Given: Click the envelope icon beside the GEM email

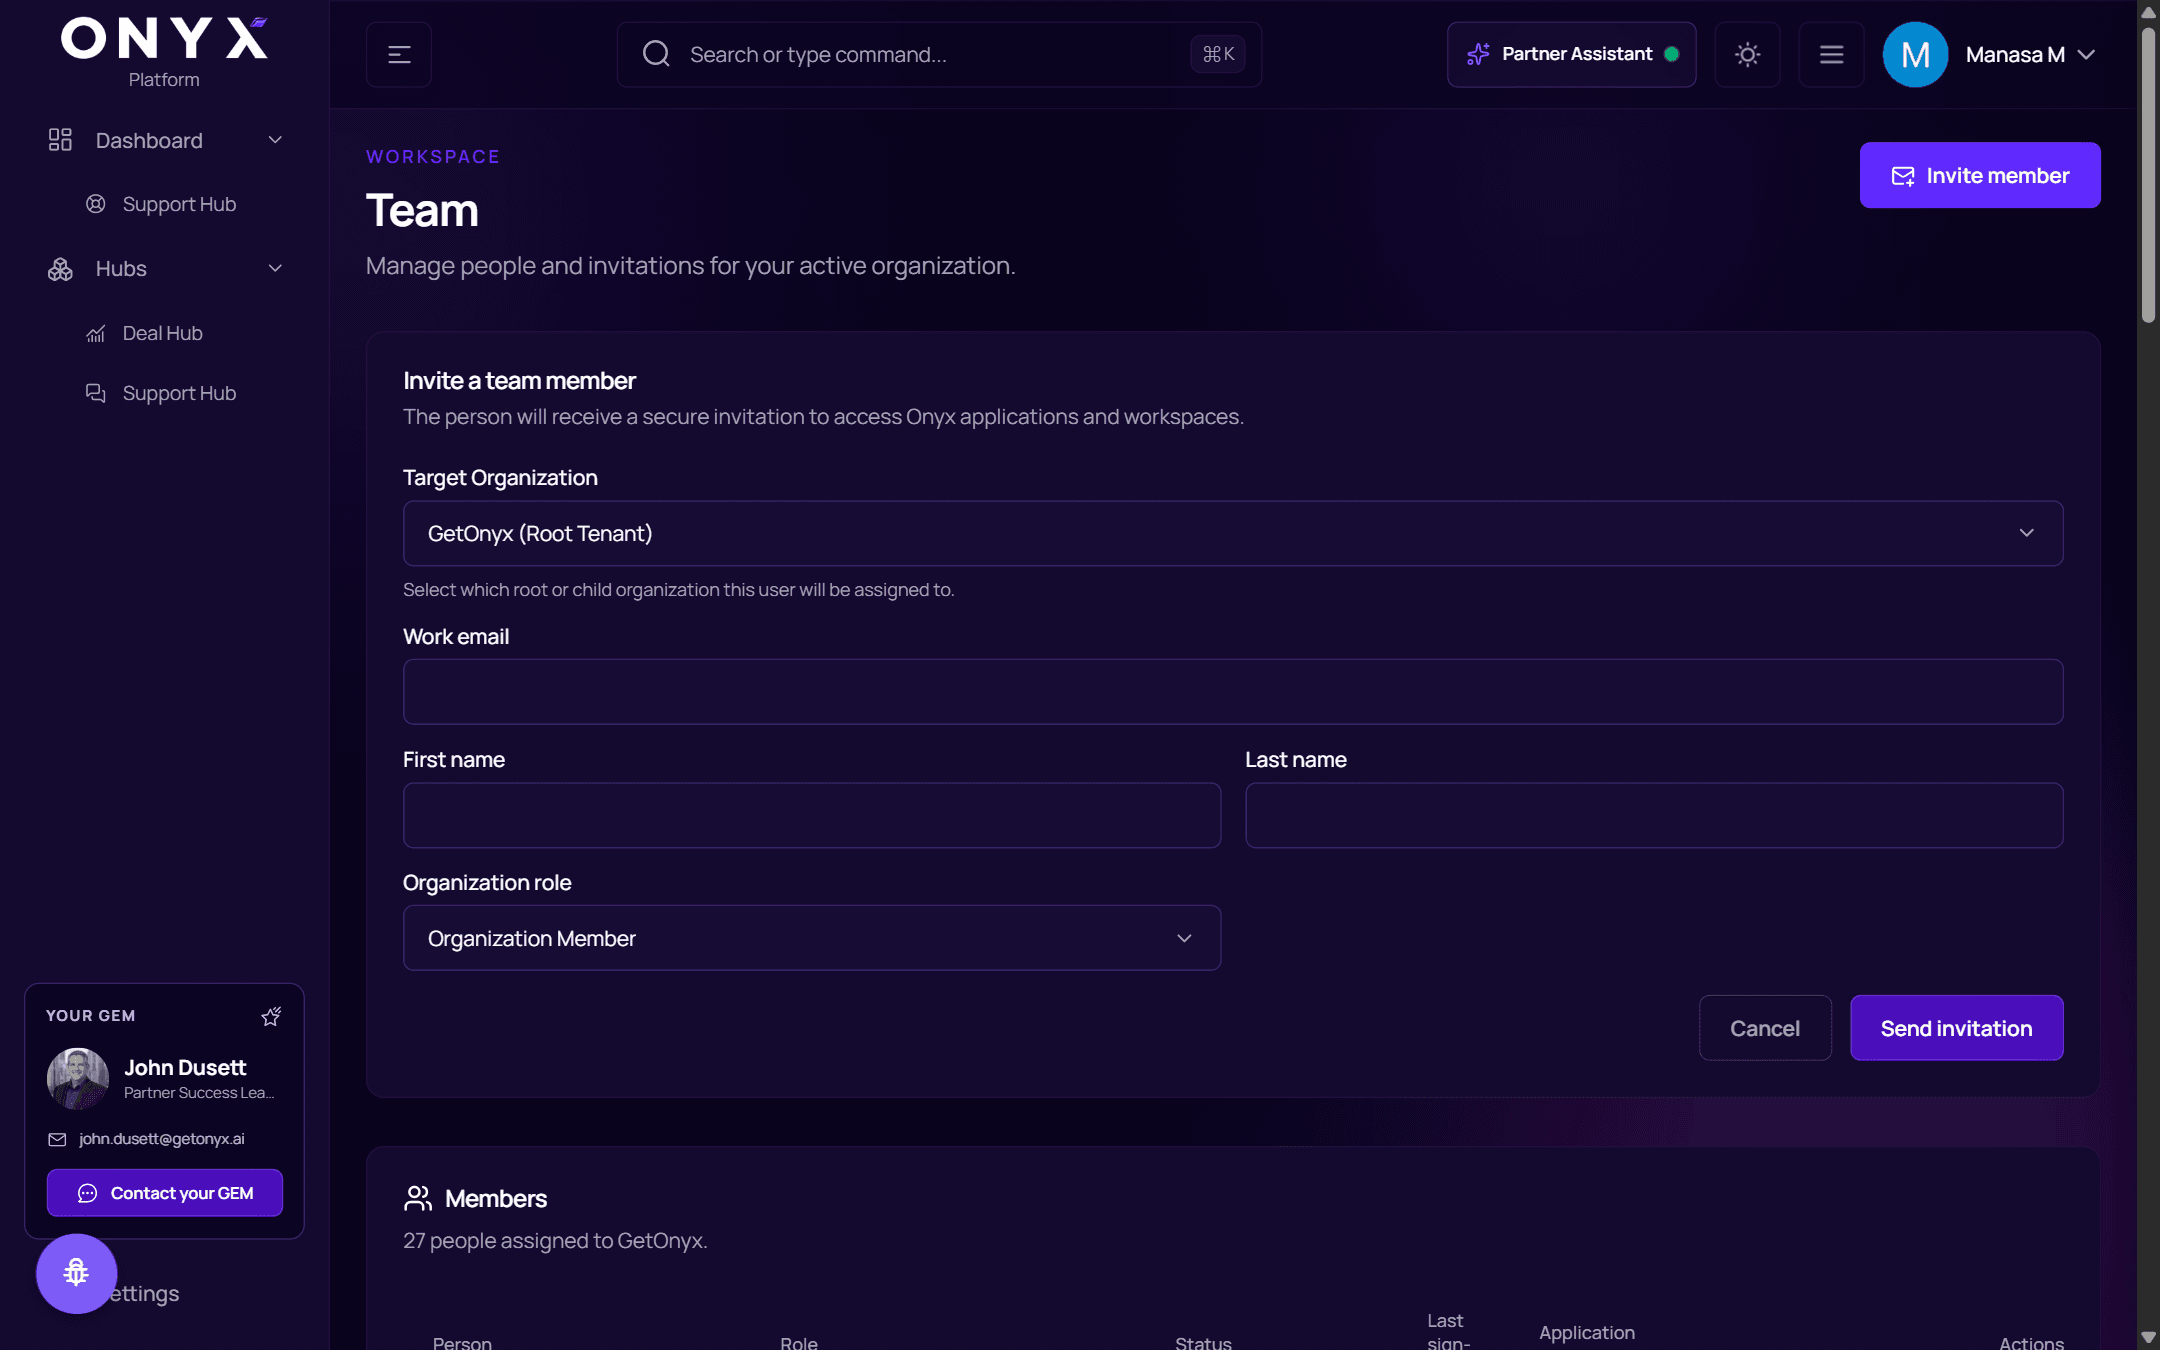Looking at the screenshot, I should [57, 1139].
